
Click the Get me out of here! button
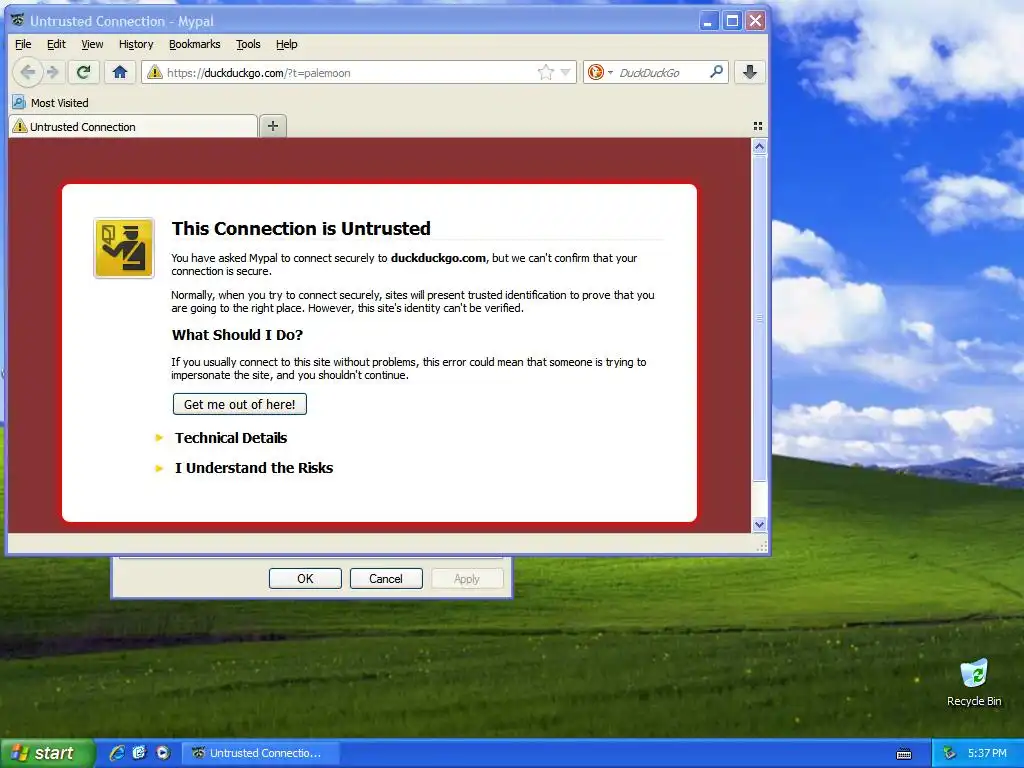pos(240,404)
